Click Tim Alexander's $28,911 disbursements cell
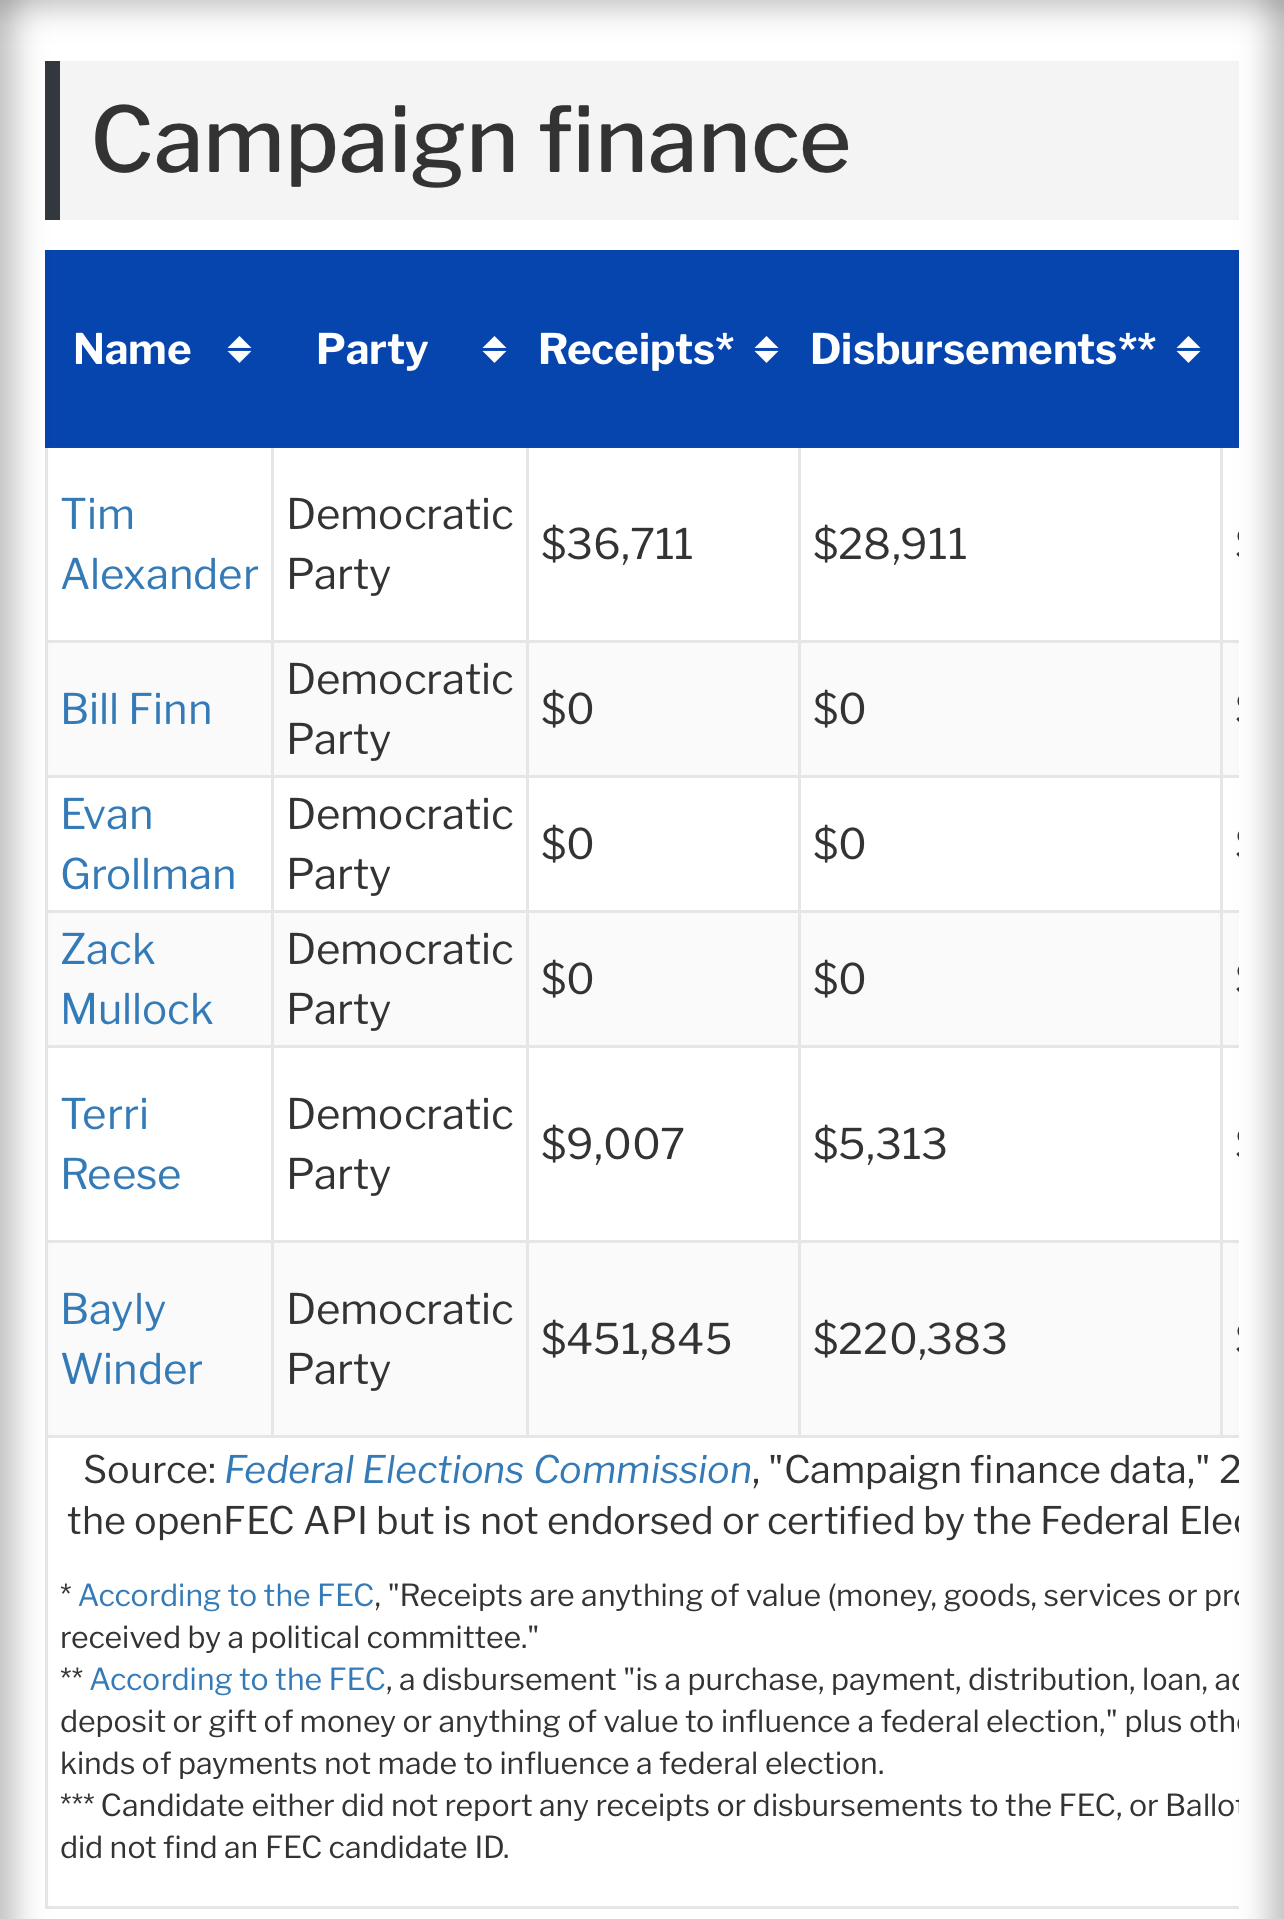Screen dimensions: 1284x1919 click(x=890, y=545)
